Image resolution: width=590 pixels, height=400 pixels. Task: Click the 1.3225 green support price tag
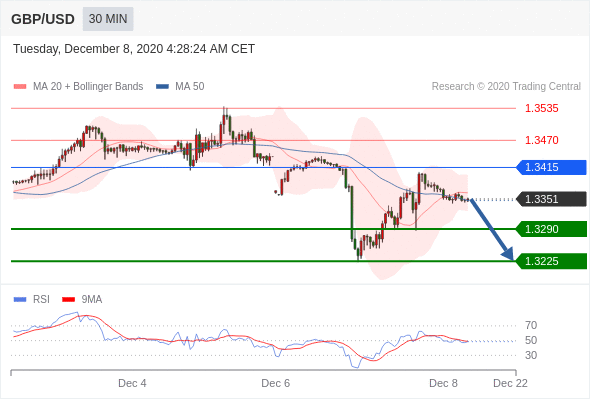click(x=551, y=261)
